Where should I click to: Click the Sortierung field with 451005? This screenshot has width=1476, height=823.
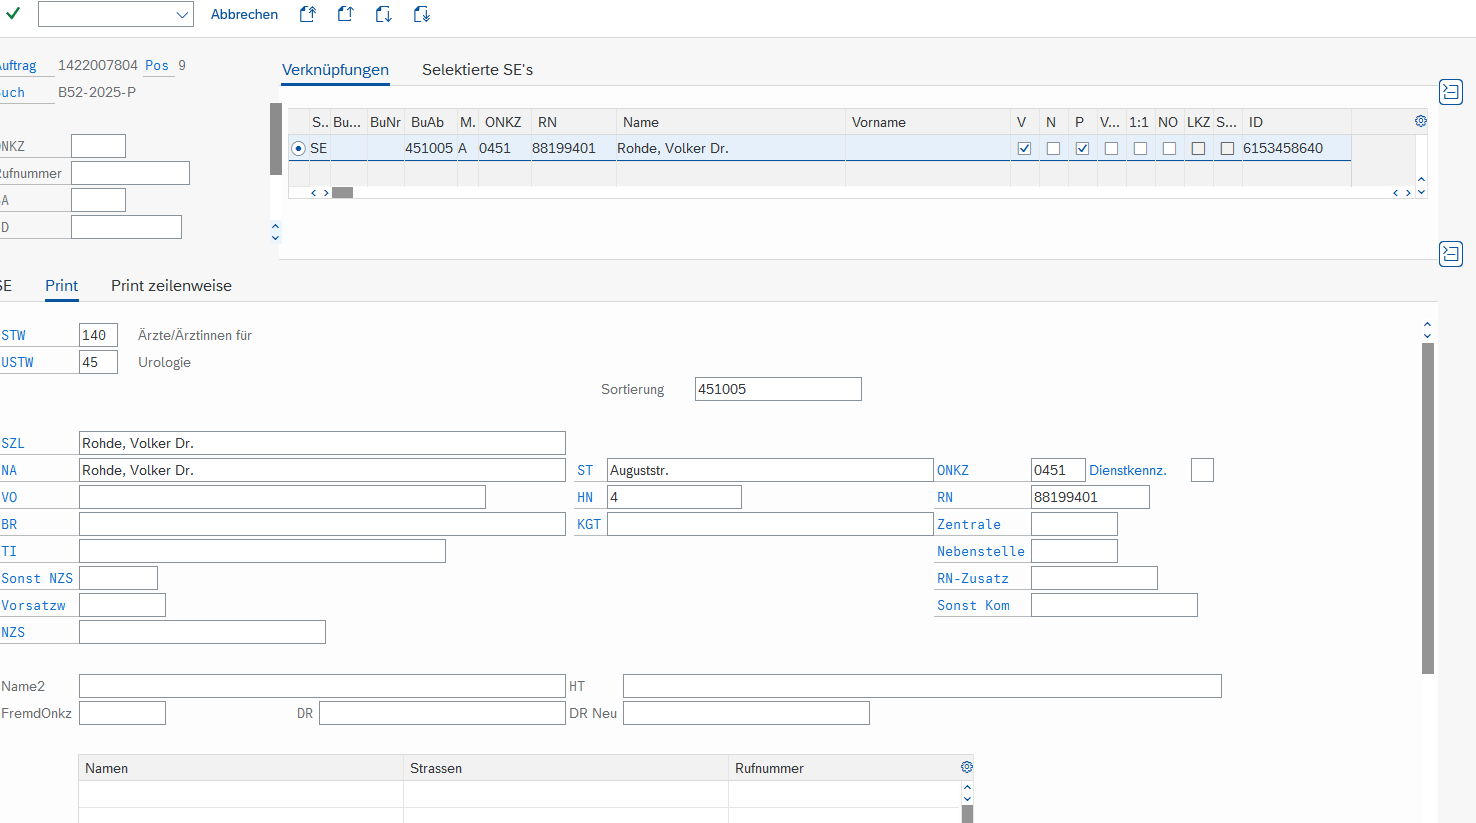coord(778,389)
